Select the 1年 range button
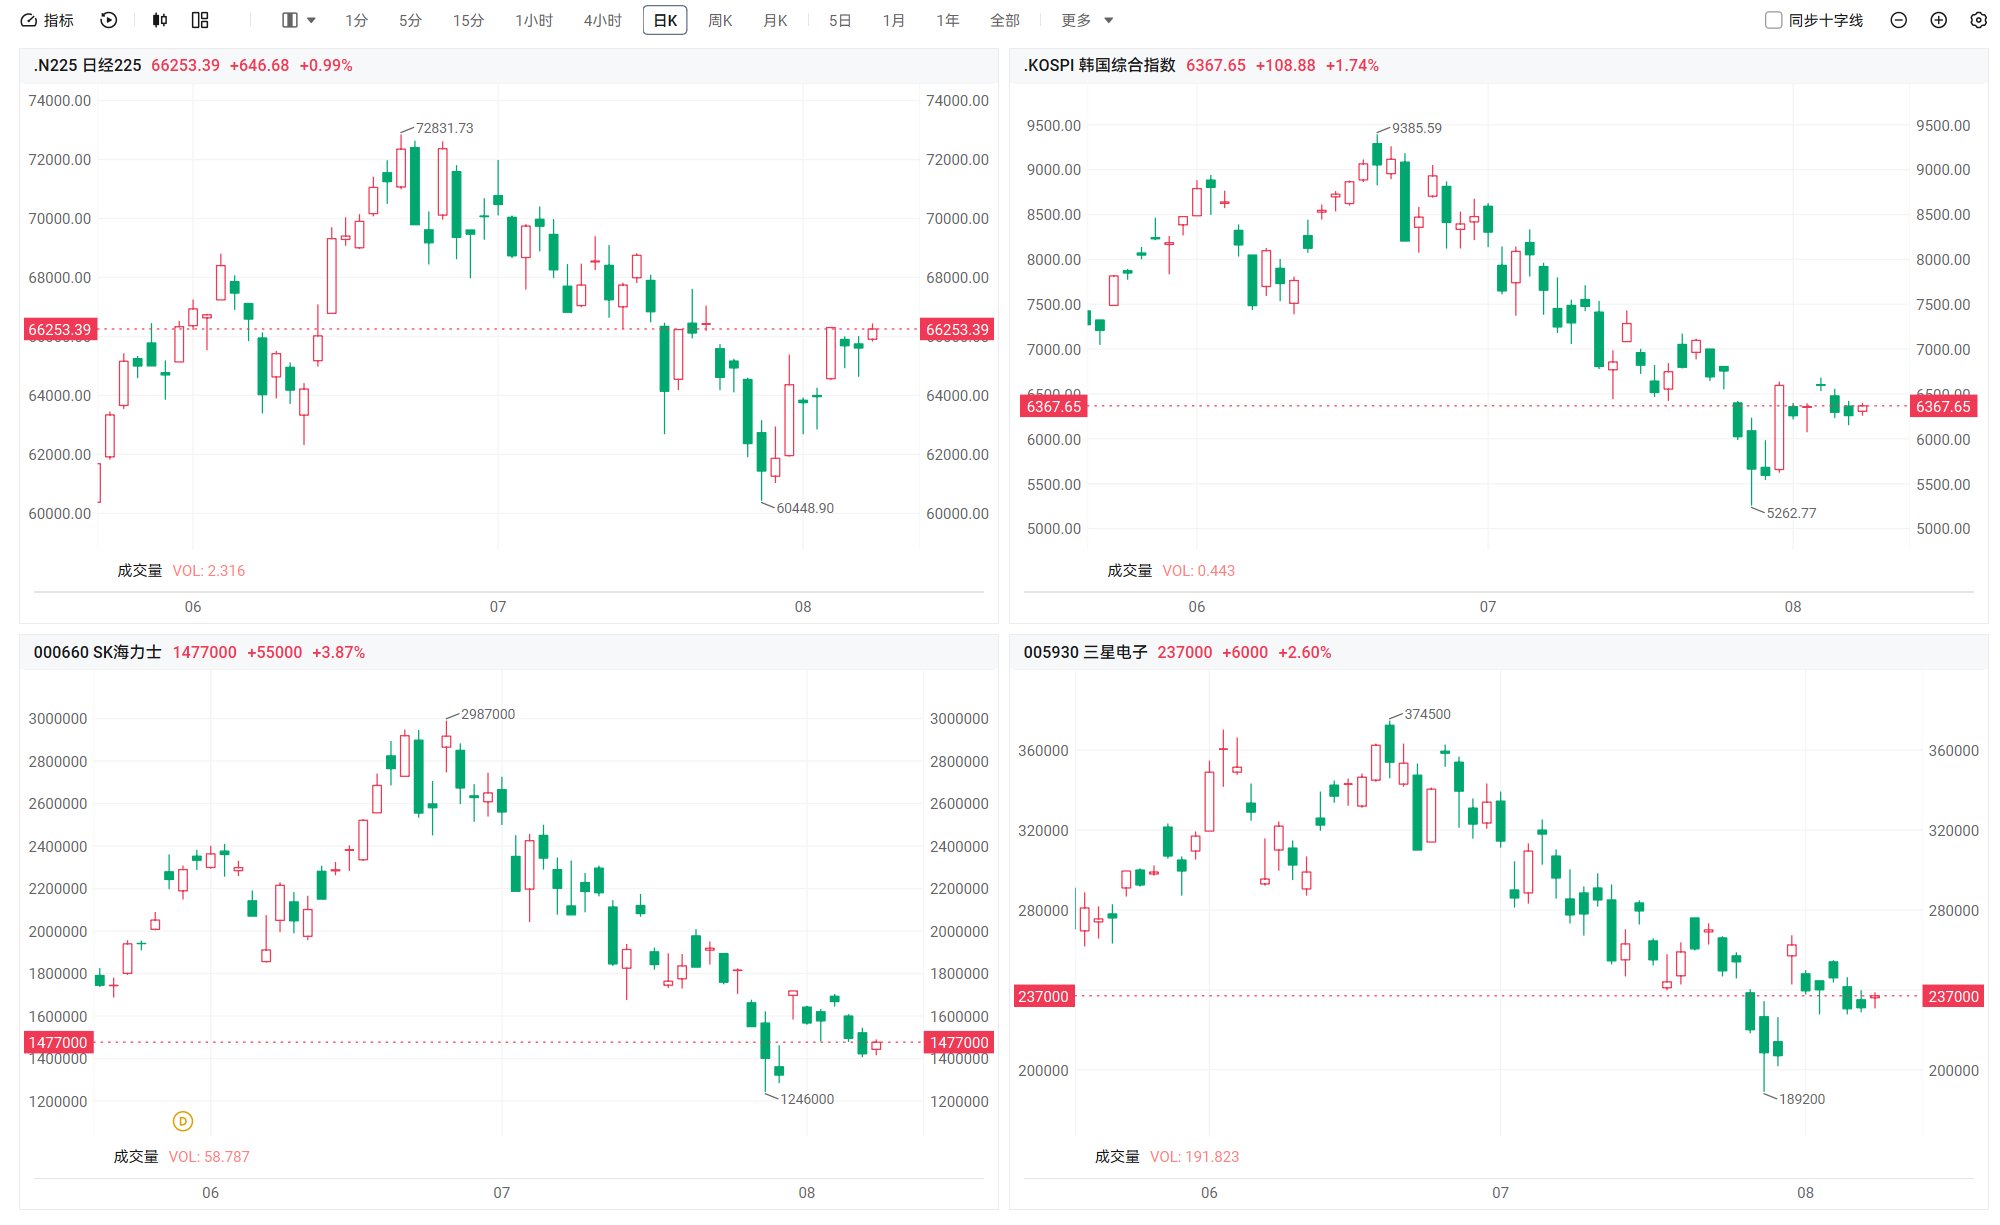 click(x=948, y=20)
